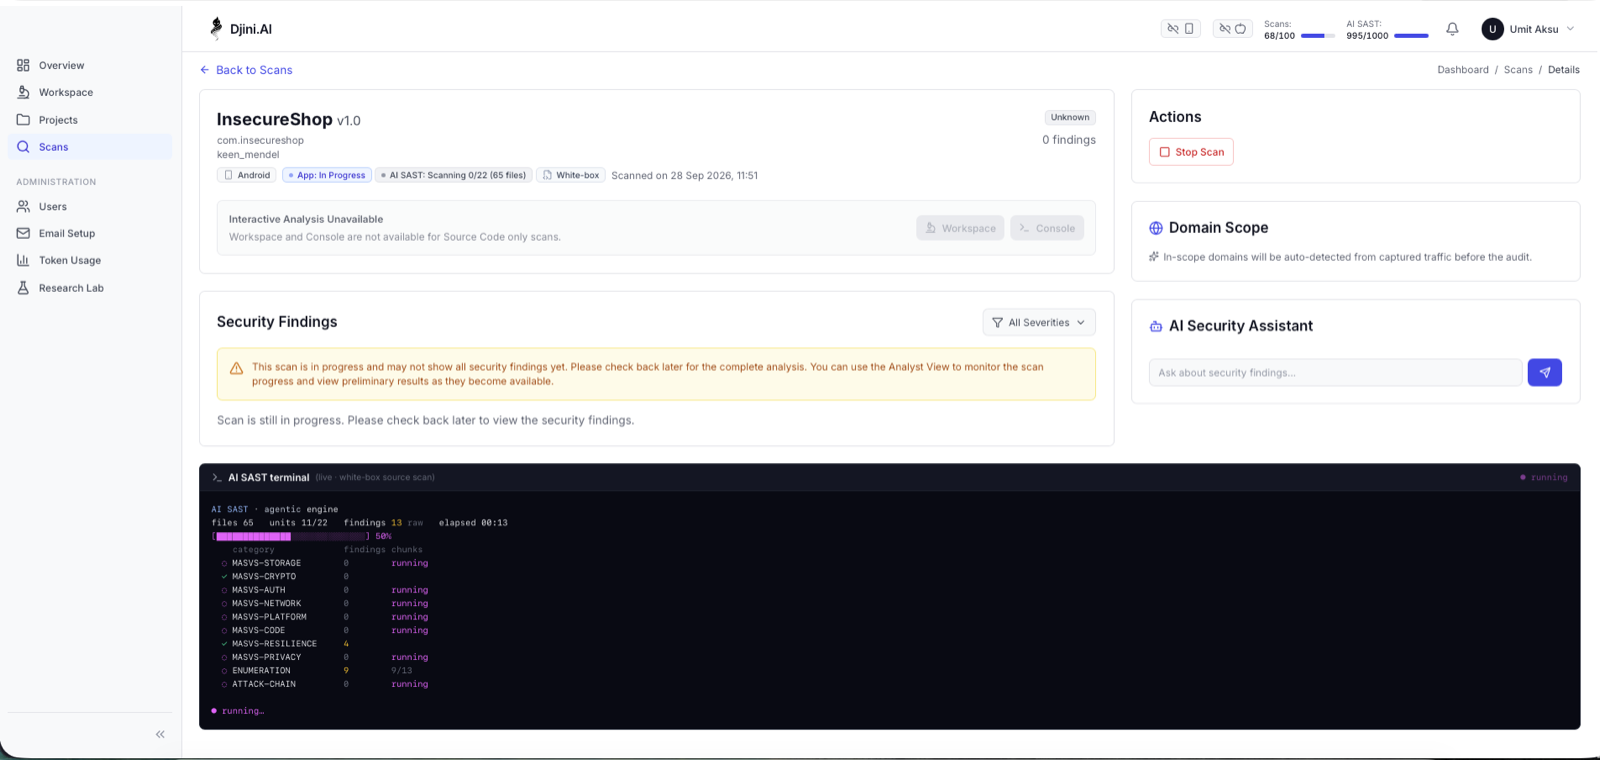
Task: Send message to AI Security Assistant
Action: tap(1545, 373)
